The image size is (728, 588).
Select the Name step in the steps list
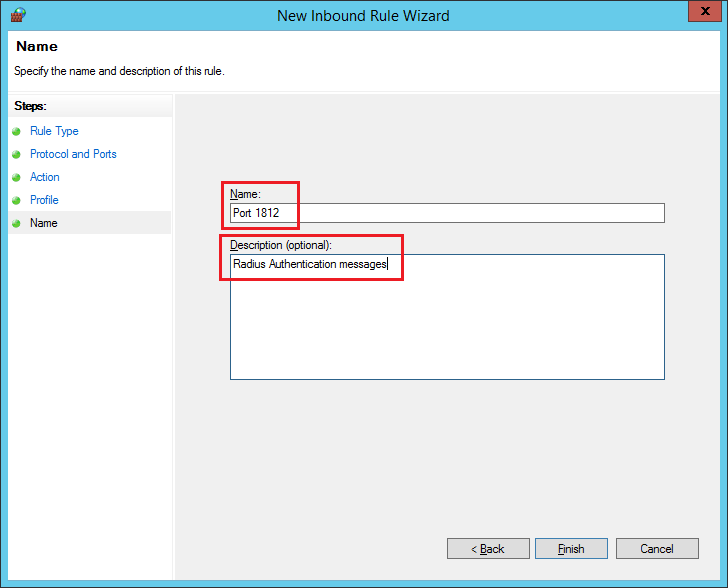pos(44,223)
